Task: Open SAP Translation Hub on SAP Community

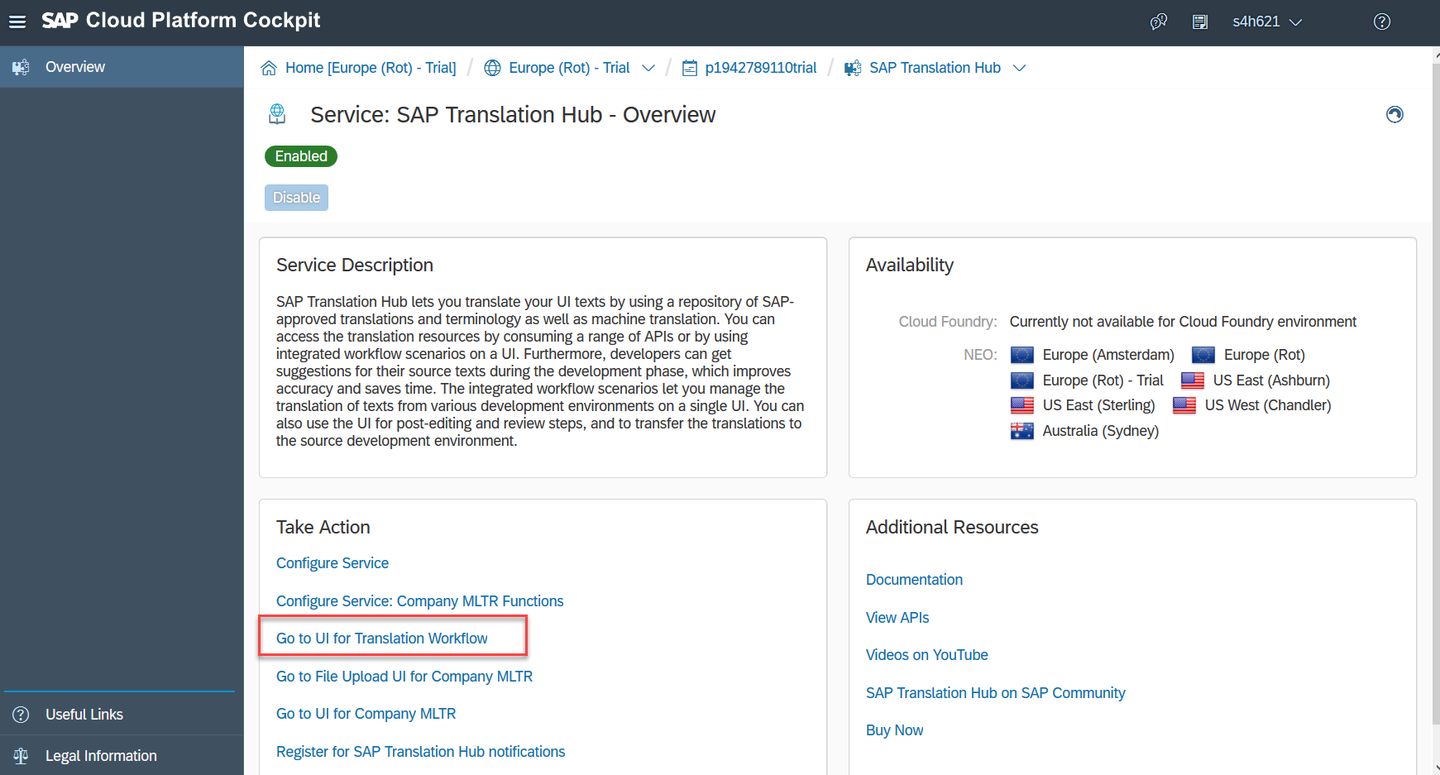Action: [995, 693]
